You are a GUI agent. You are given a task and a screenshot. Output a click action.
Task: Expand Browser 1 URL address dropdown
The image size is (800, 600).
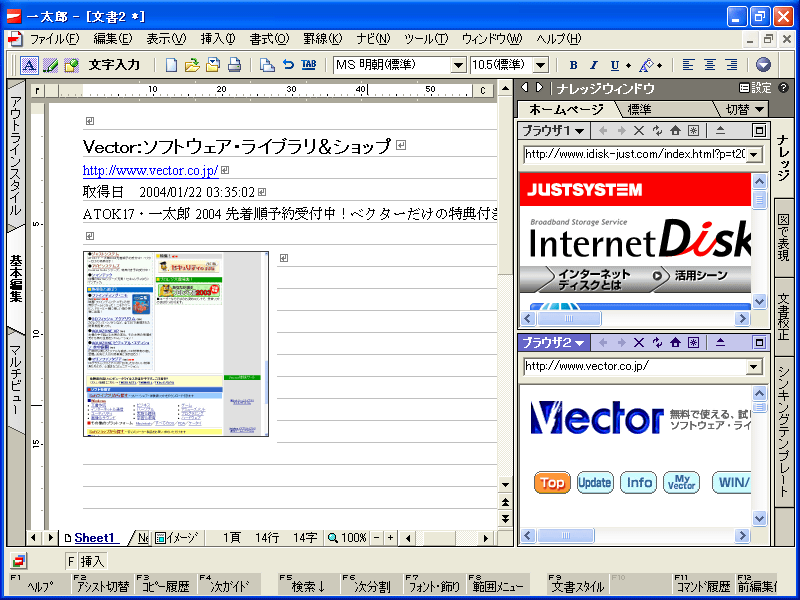click(x=754, y=155)
